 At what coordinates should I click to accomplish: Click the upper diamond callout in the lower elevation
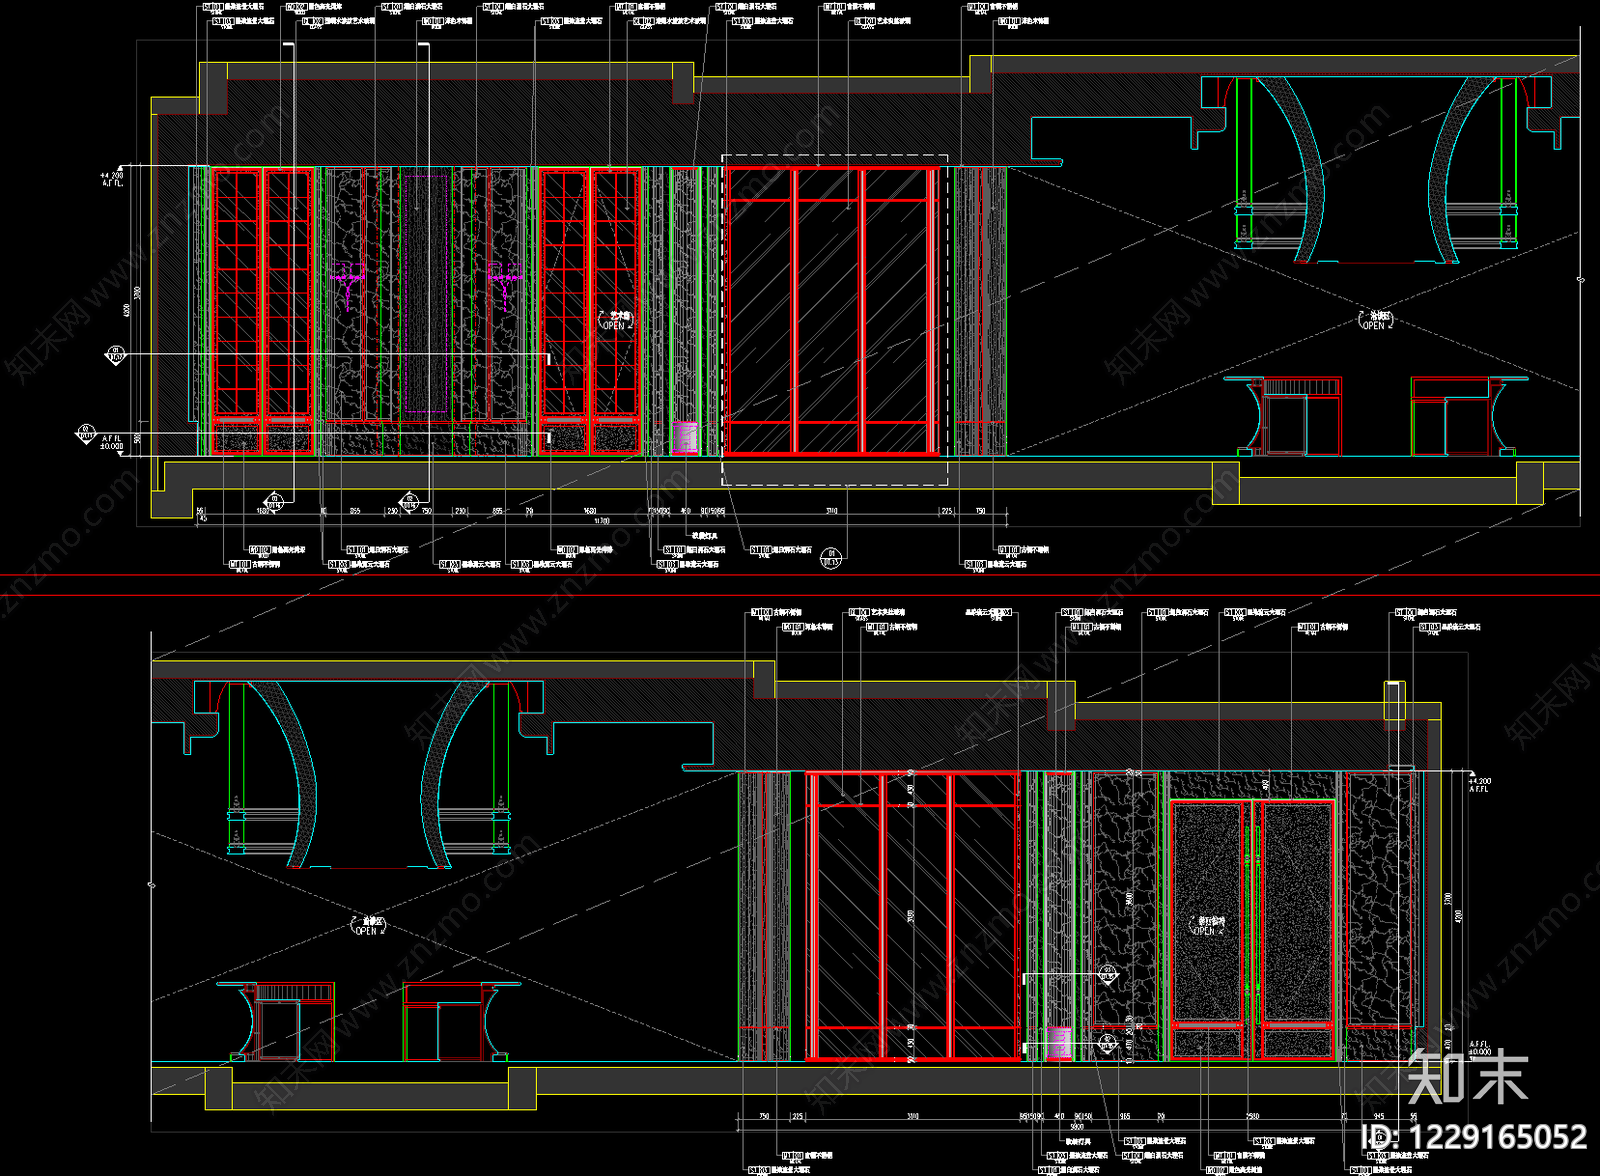coord(1107,974)
